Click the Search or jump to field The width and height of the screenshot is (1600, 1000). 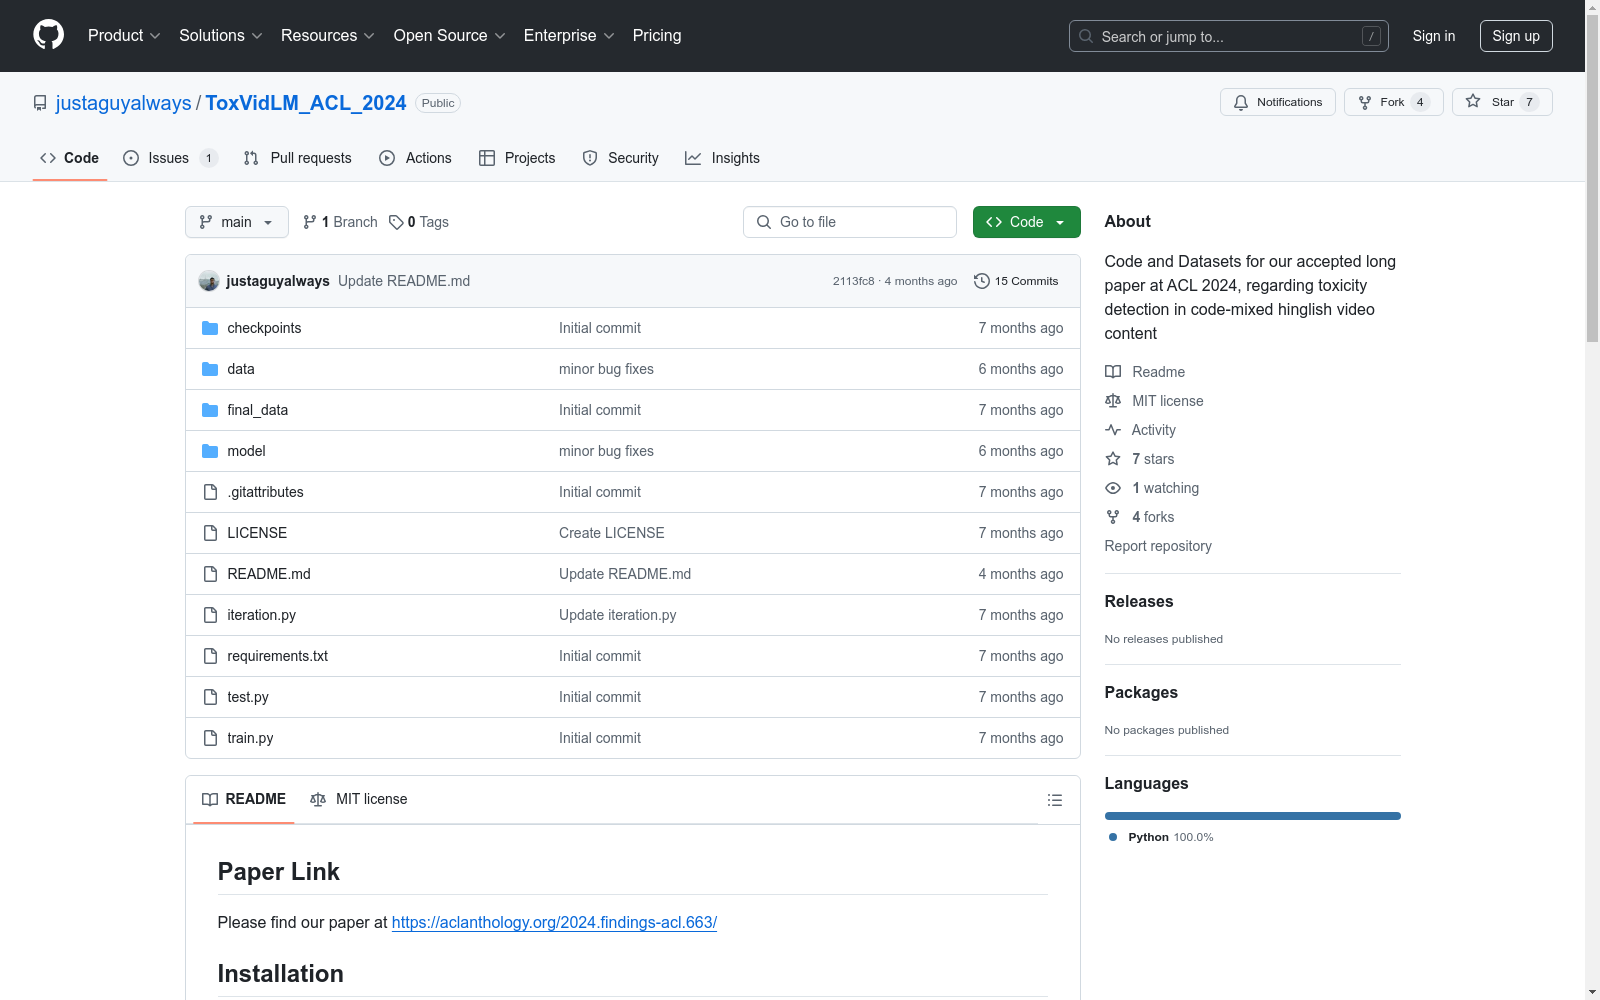[1229, 36]
